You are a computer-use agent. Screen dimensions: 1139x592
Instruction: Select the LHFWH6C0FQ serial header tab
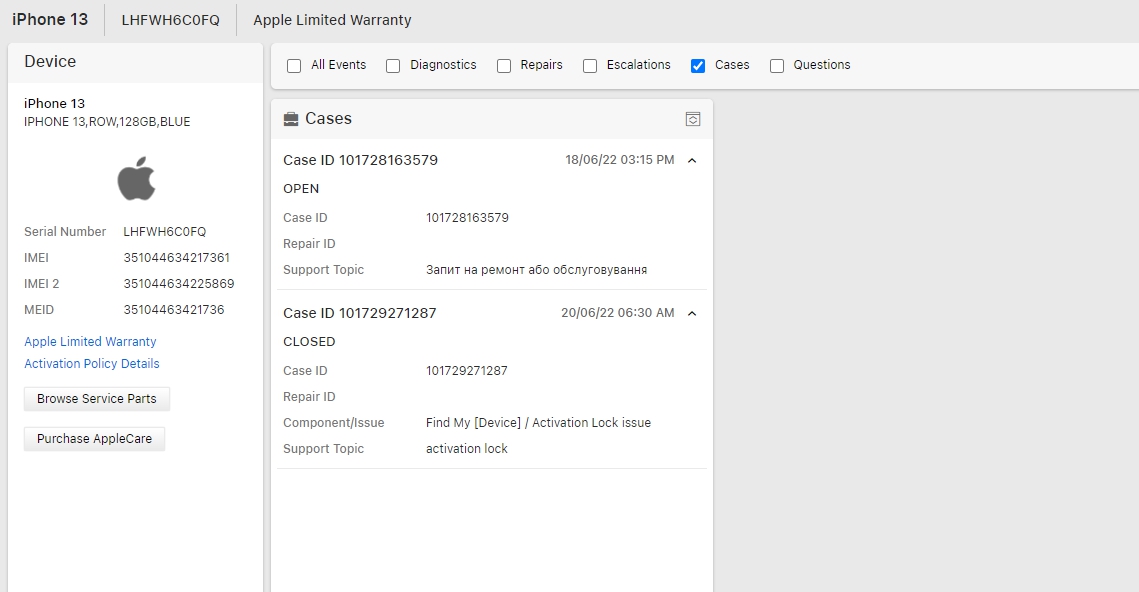[170, 20]
